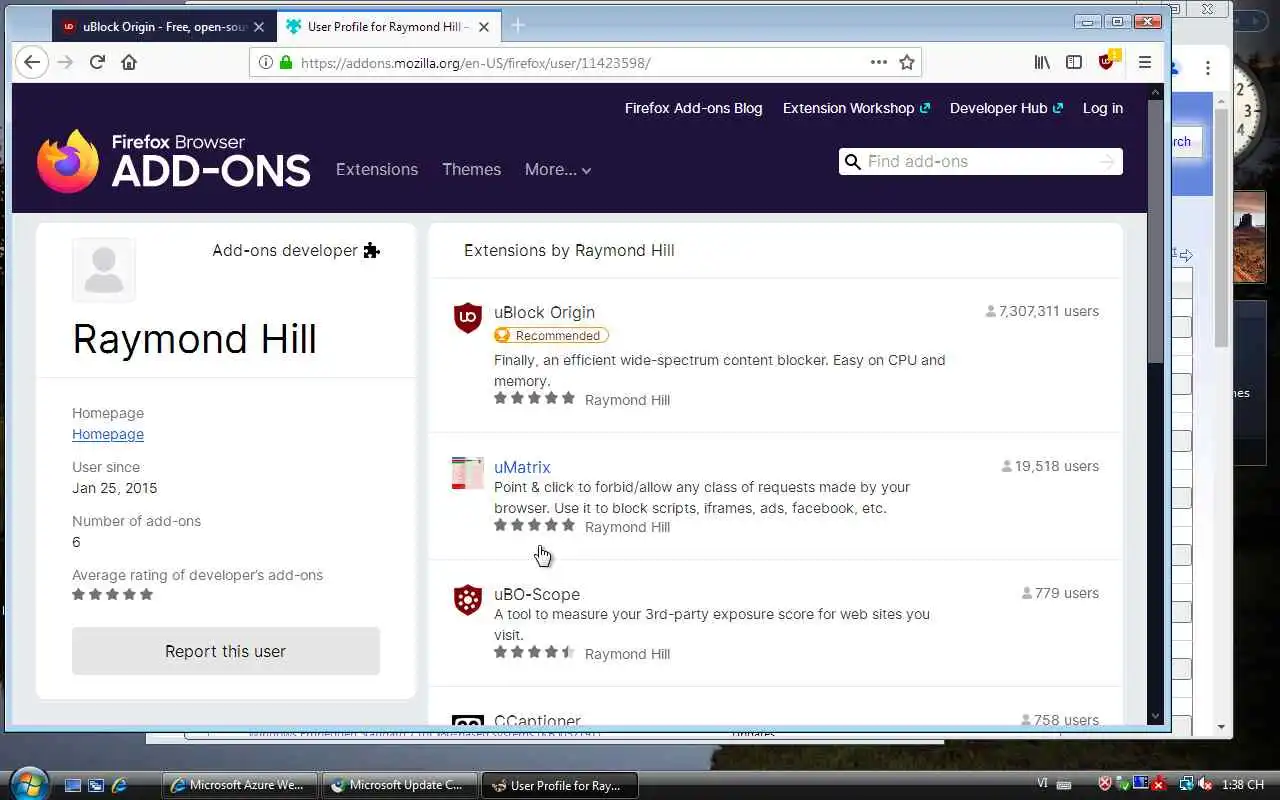Click the page vertical scrollbar thumb
This screenshot has width=1280, height=800.
1156,230
